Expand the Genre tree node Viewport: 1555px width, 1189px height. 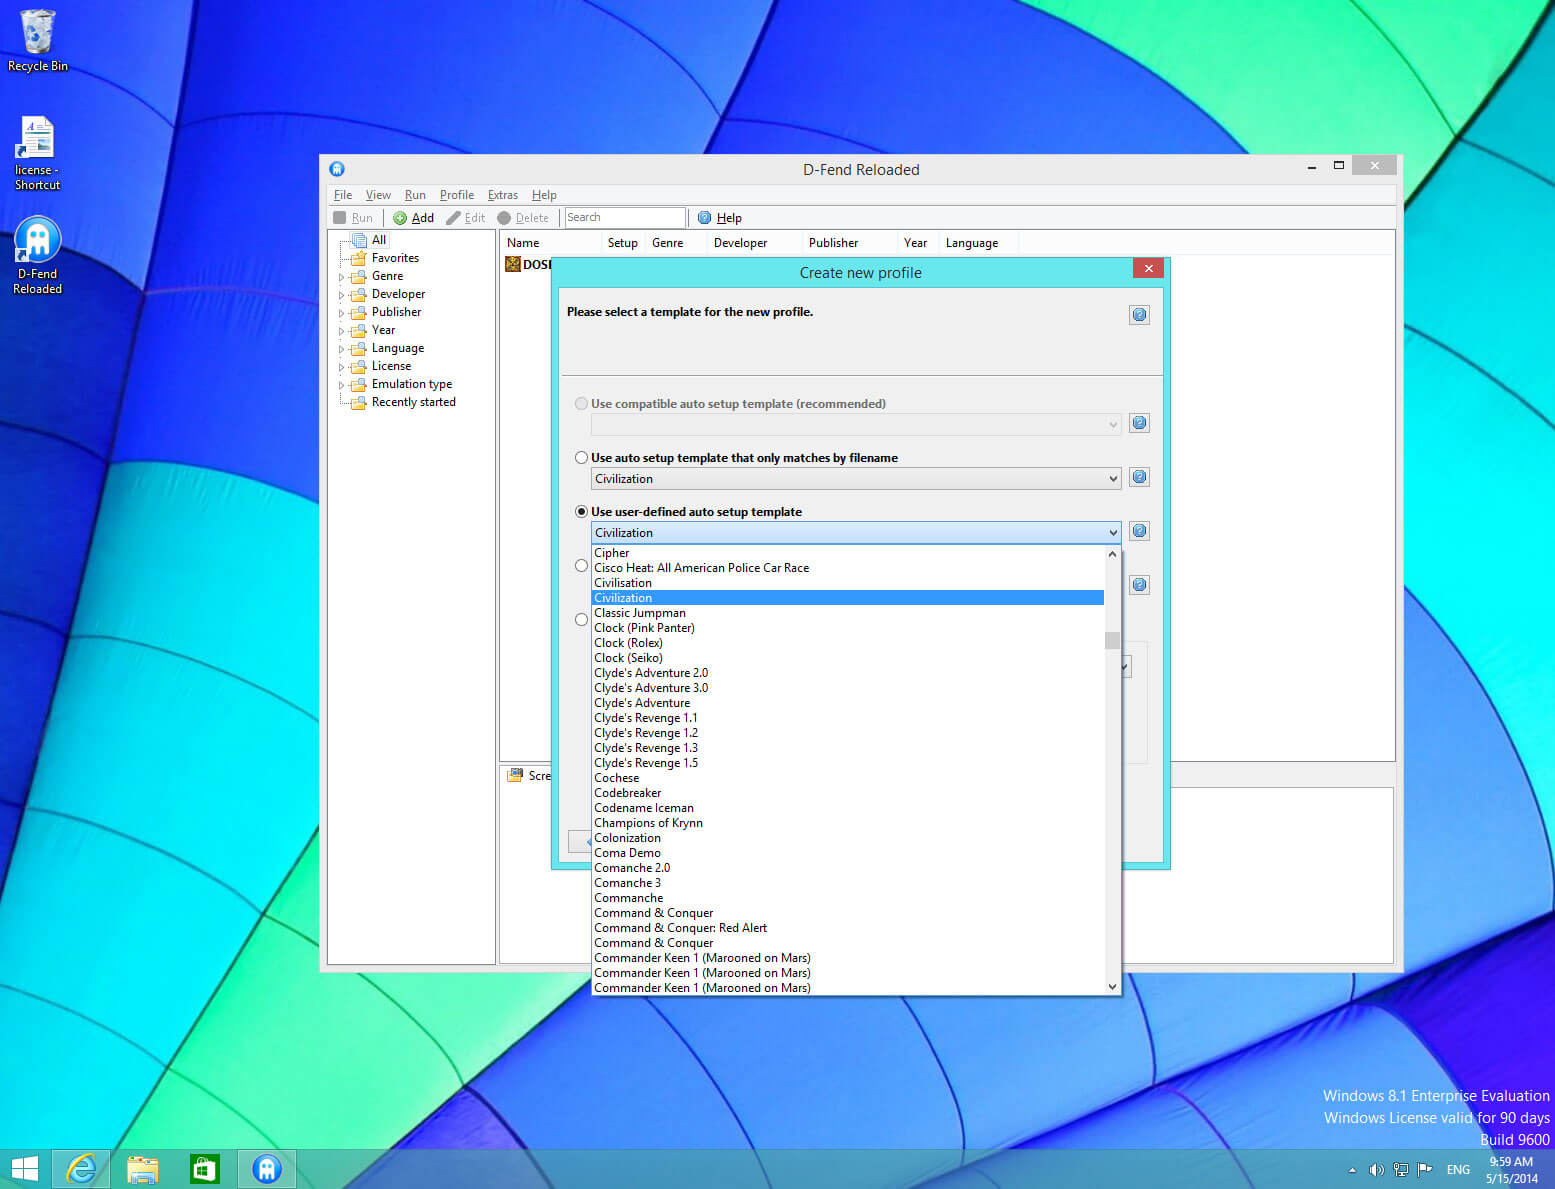point(341,277)
